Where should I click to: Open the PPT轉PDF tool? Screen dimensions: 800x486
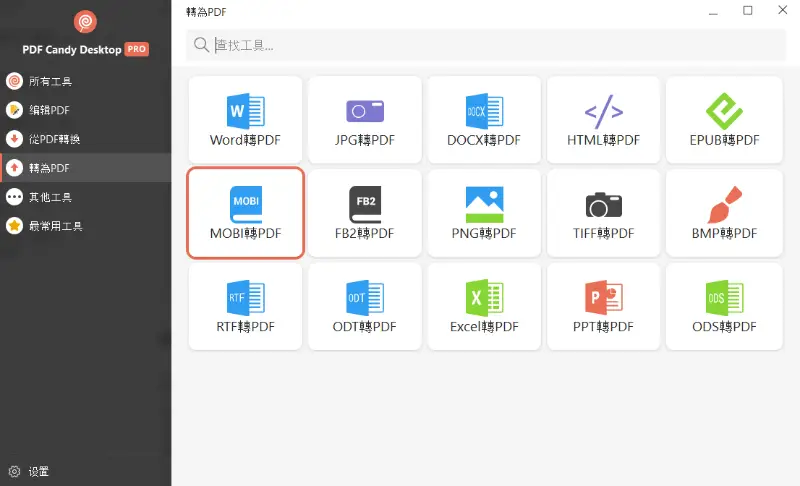click(604, 306)
